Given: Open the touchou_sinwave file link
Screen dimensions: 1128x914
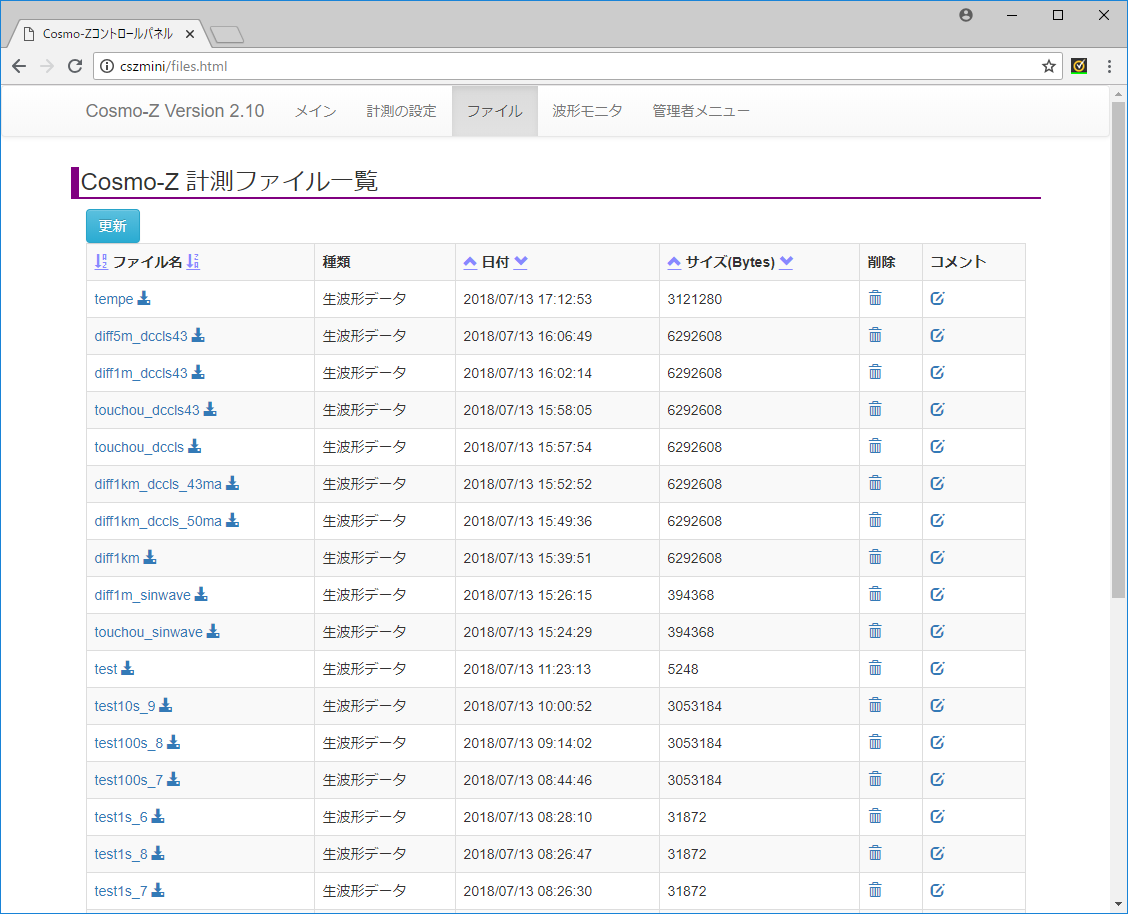Looking at the screenshot, I should [148, 631].
